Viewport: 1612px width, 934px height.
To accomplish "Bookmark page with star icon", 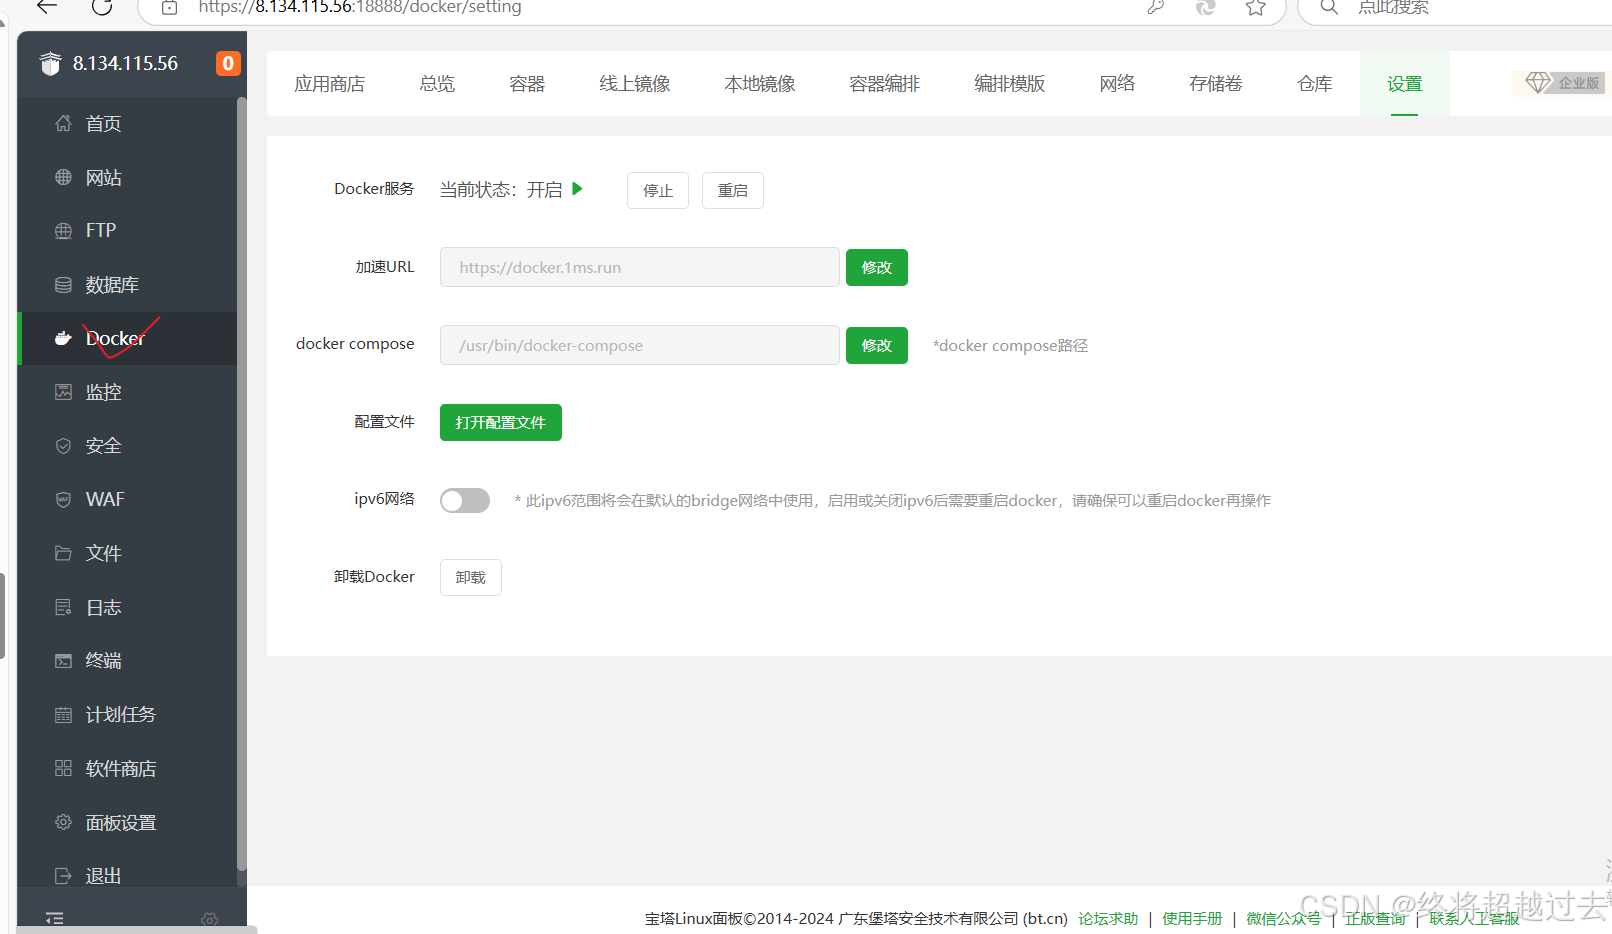I will pos(1256,8).
